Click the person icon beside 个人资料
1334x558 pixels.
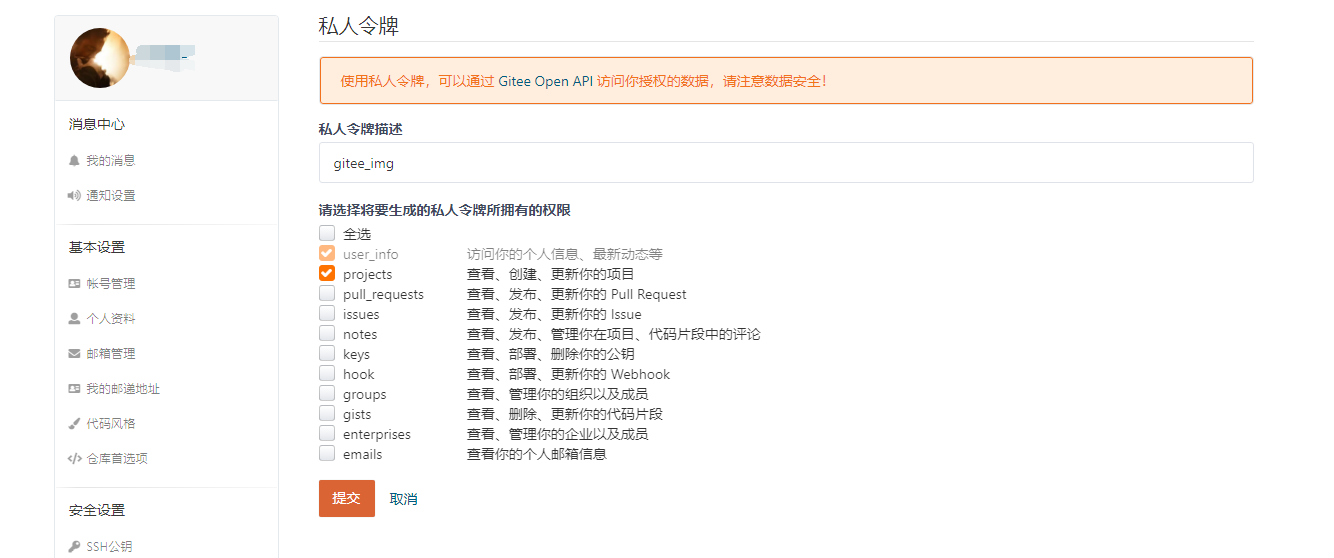tap(74, 319)
